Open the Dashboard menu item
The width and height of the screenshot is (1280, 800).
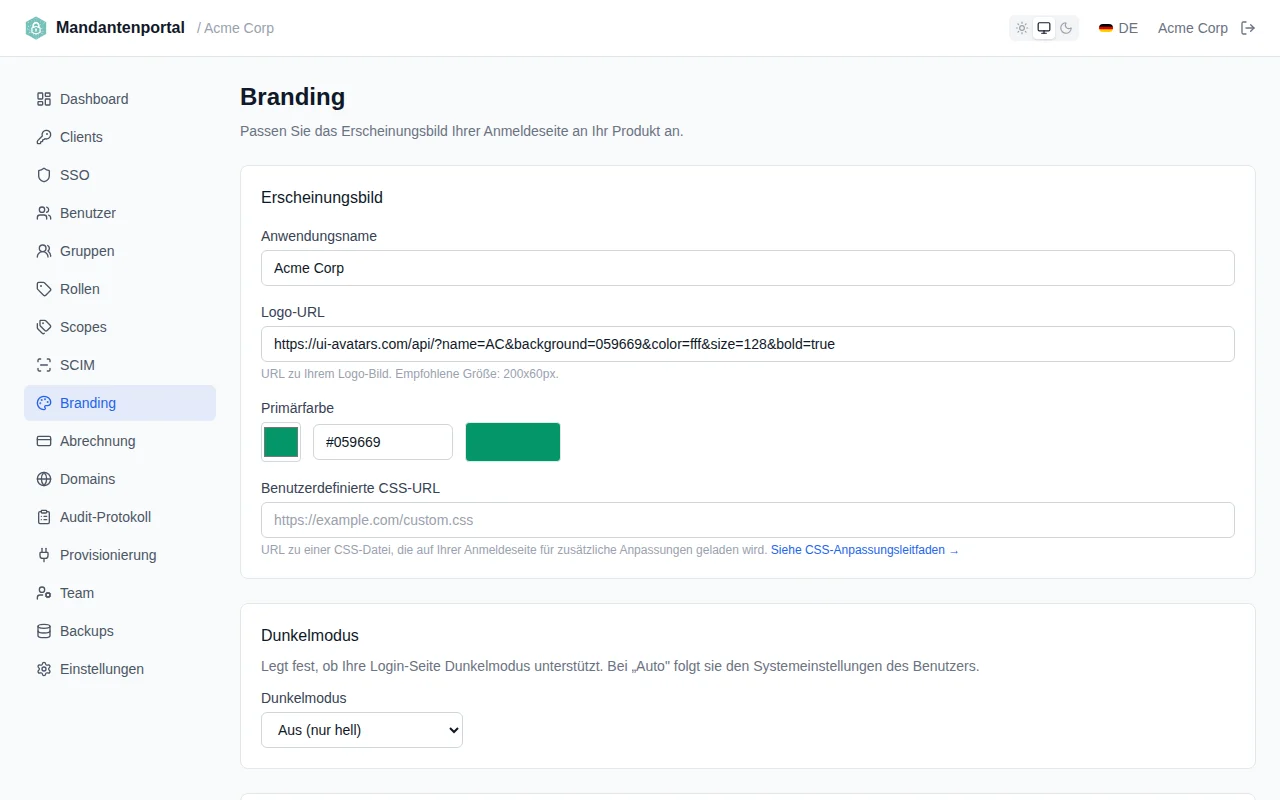pyautogui.click(x=120, y=99)
